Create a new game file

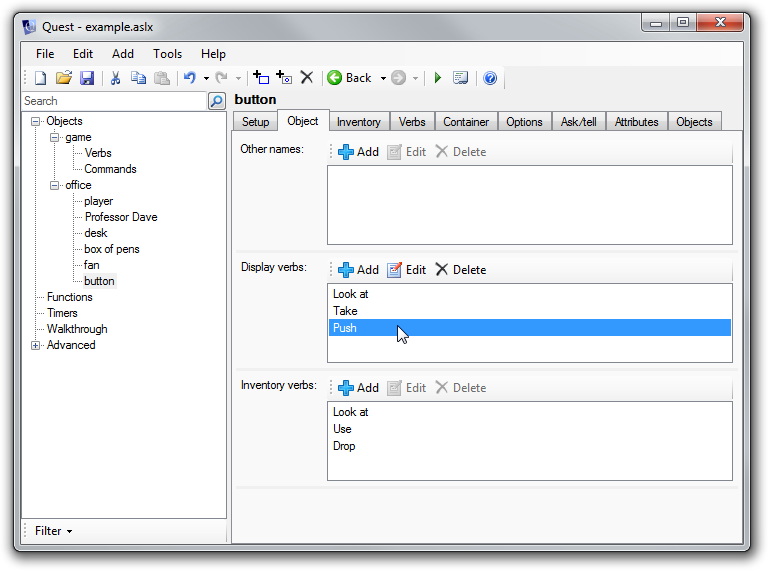point(41,78)
